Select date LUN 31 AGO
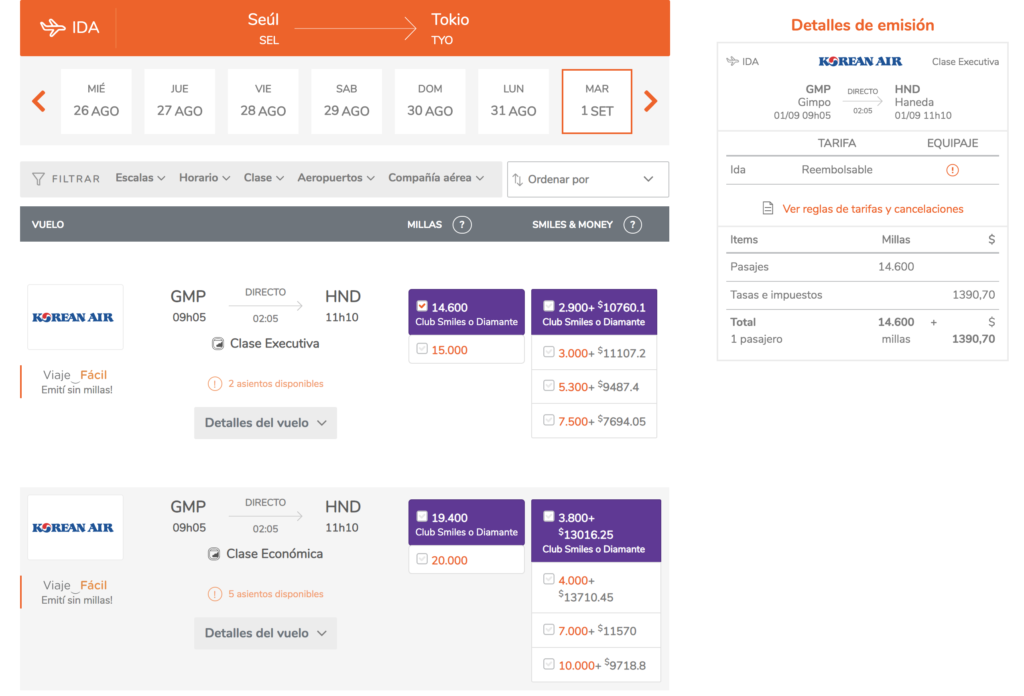Screen dimensions: 1024x696 (513, 101)
